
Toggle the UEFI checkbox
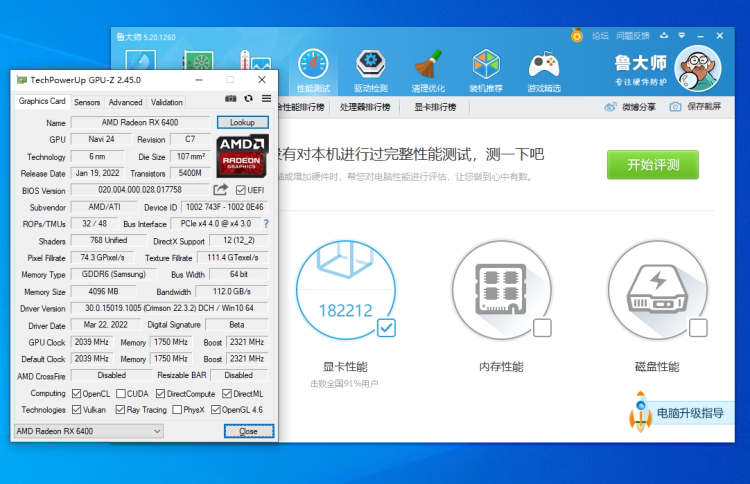pyautogui.click(x=241, y=190)
